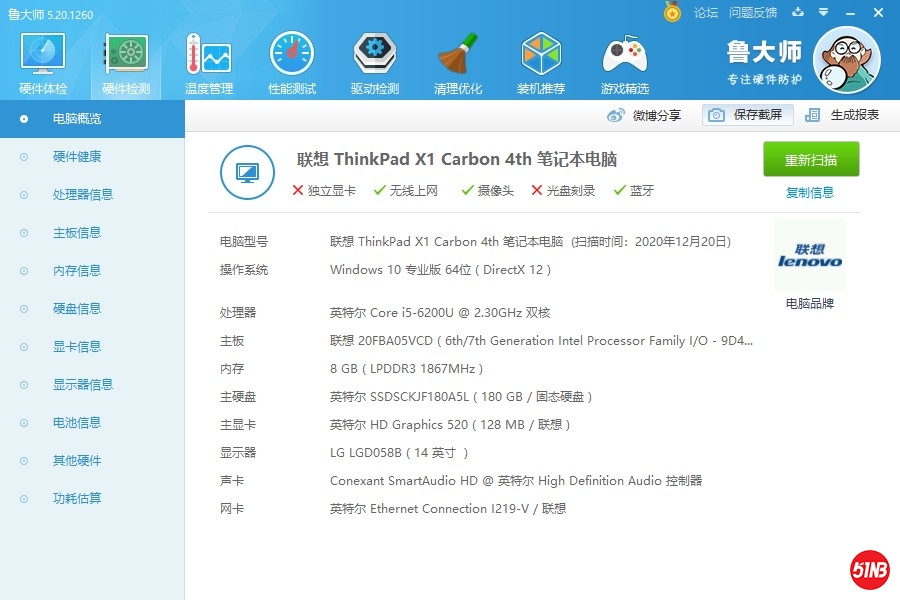
Task: Click the Lenovo brand logo thumbnail
Action: 809,256
